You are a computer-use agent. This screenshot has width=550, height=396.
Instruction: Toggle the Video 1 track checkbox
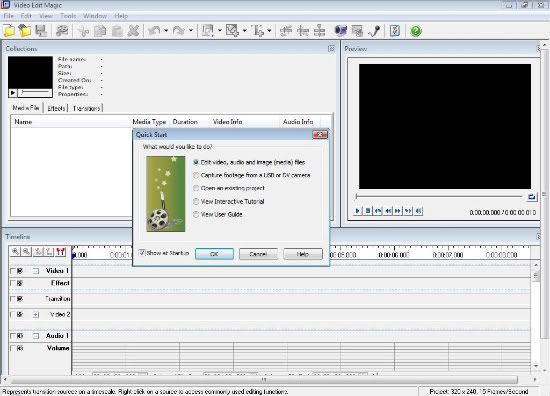(x=13, y=271)
